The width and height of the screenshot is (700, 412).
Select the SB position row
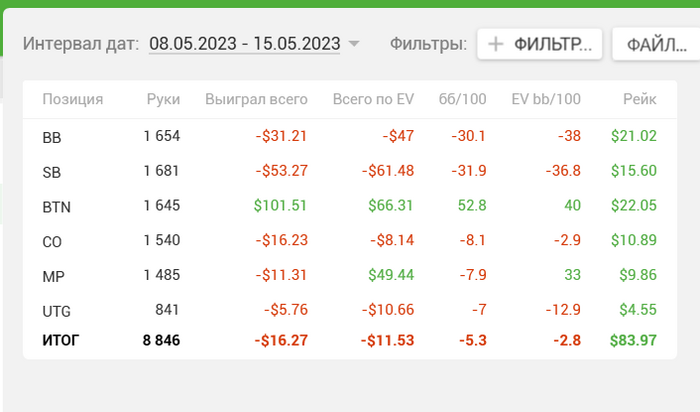52,172
